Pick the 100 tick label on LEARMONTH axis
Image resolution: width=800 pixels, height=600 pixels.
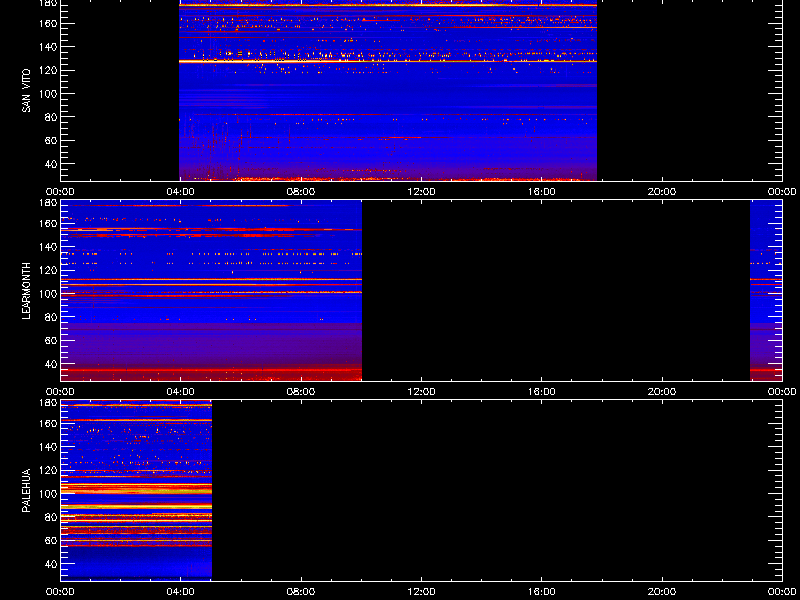click(49, 294)
